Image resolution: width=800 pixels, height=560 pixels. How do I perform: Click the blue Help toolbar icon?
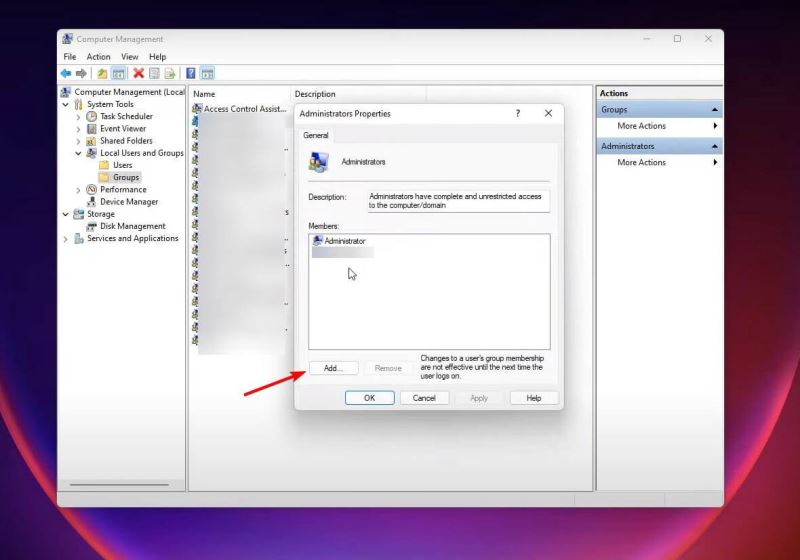click(190, 73)
